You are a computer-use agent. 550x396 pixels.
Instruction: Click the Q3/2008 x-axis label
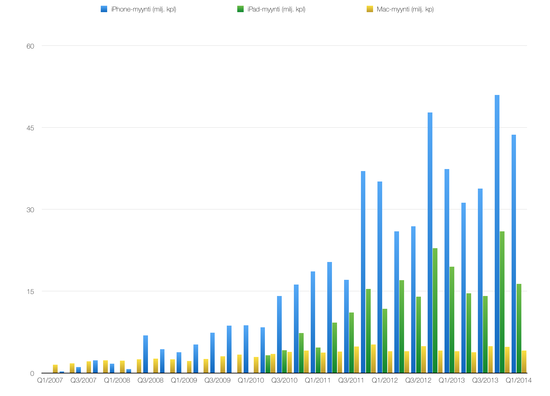tap(150, 380)
